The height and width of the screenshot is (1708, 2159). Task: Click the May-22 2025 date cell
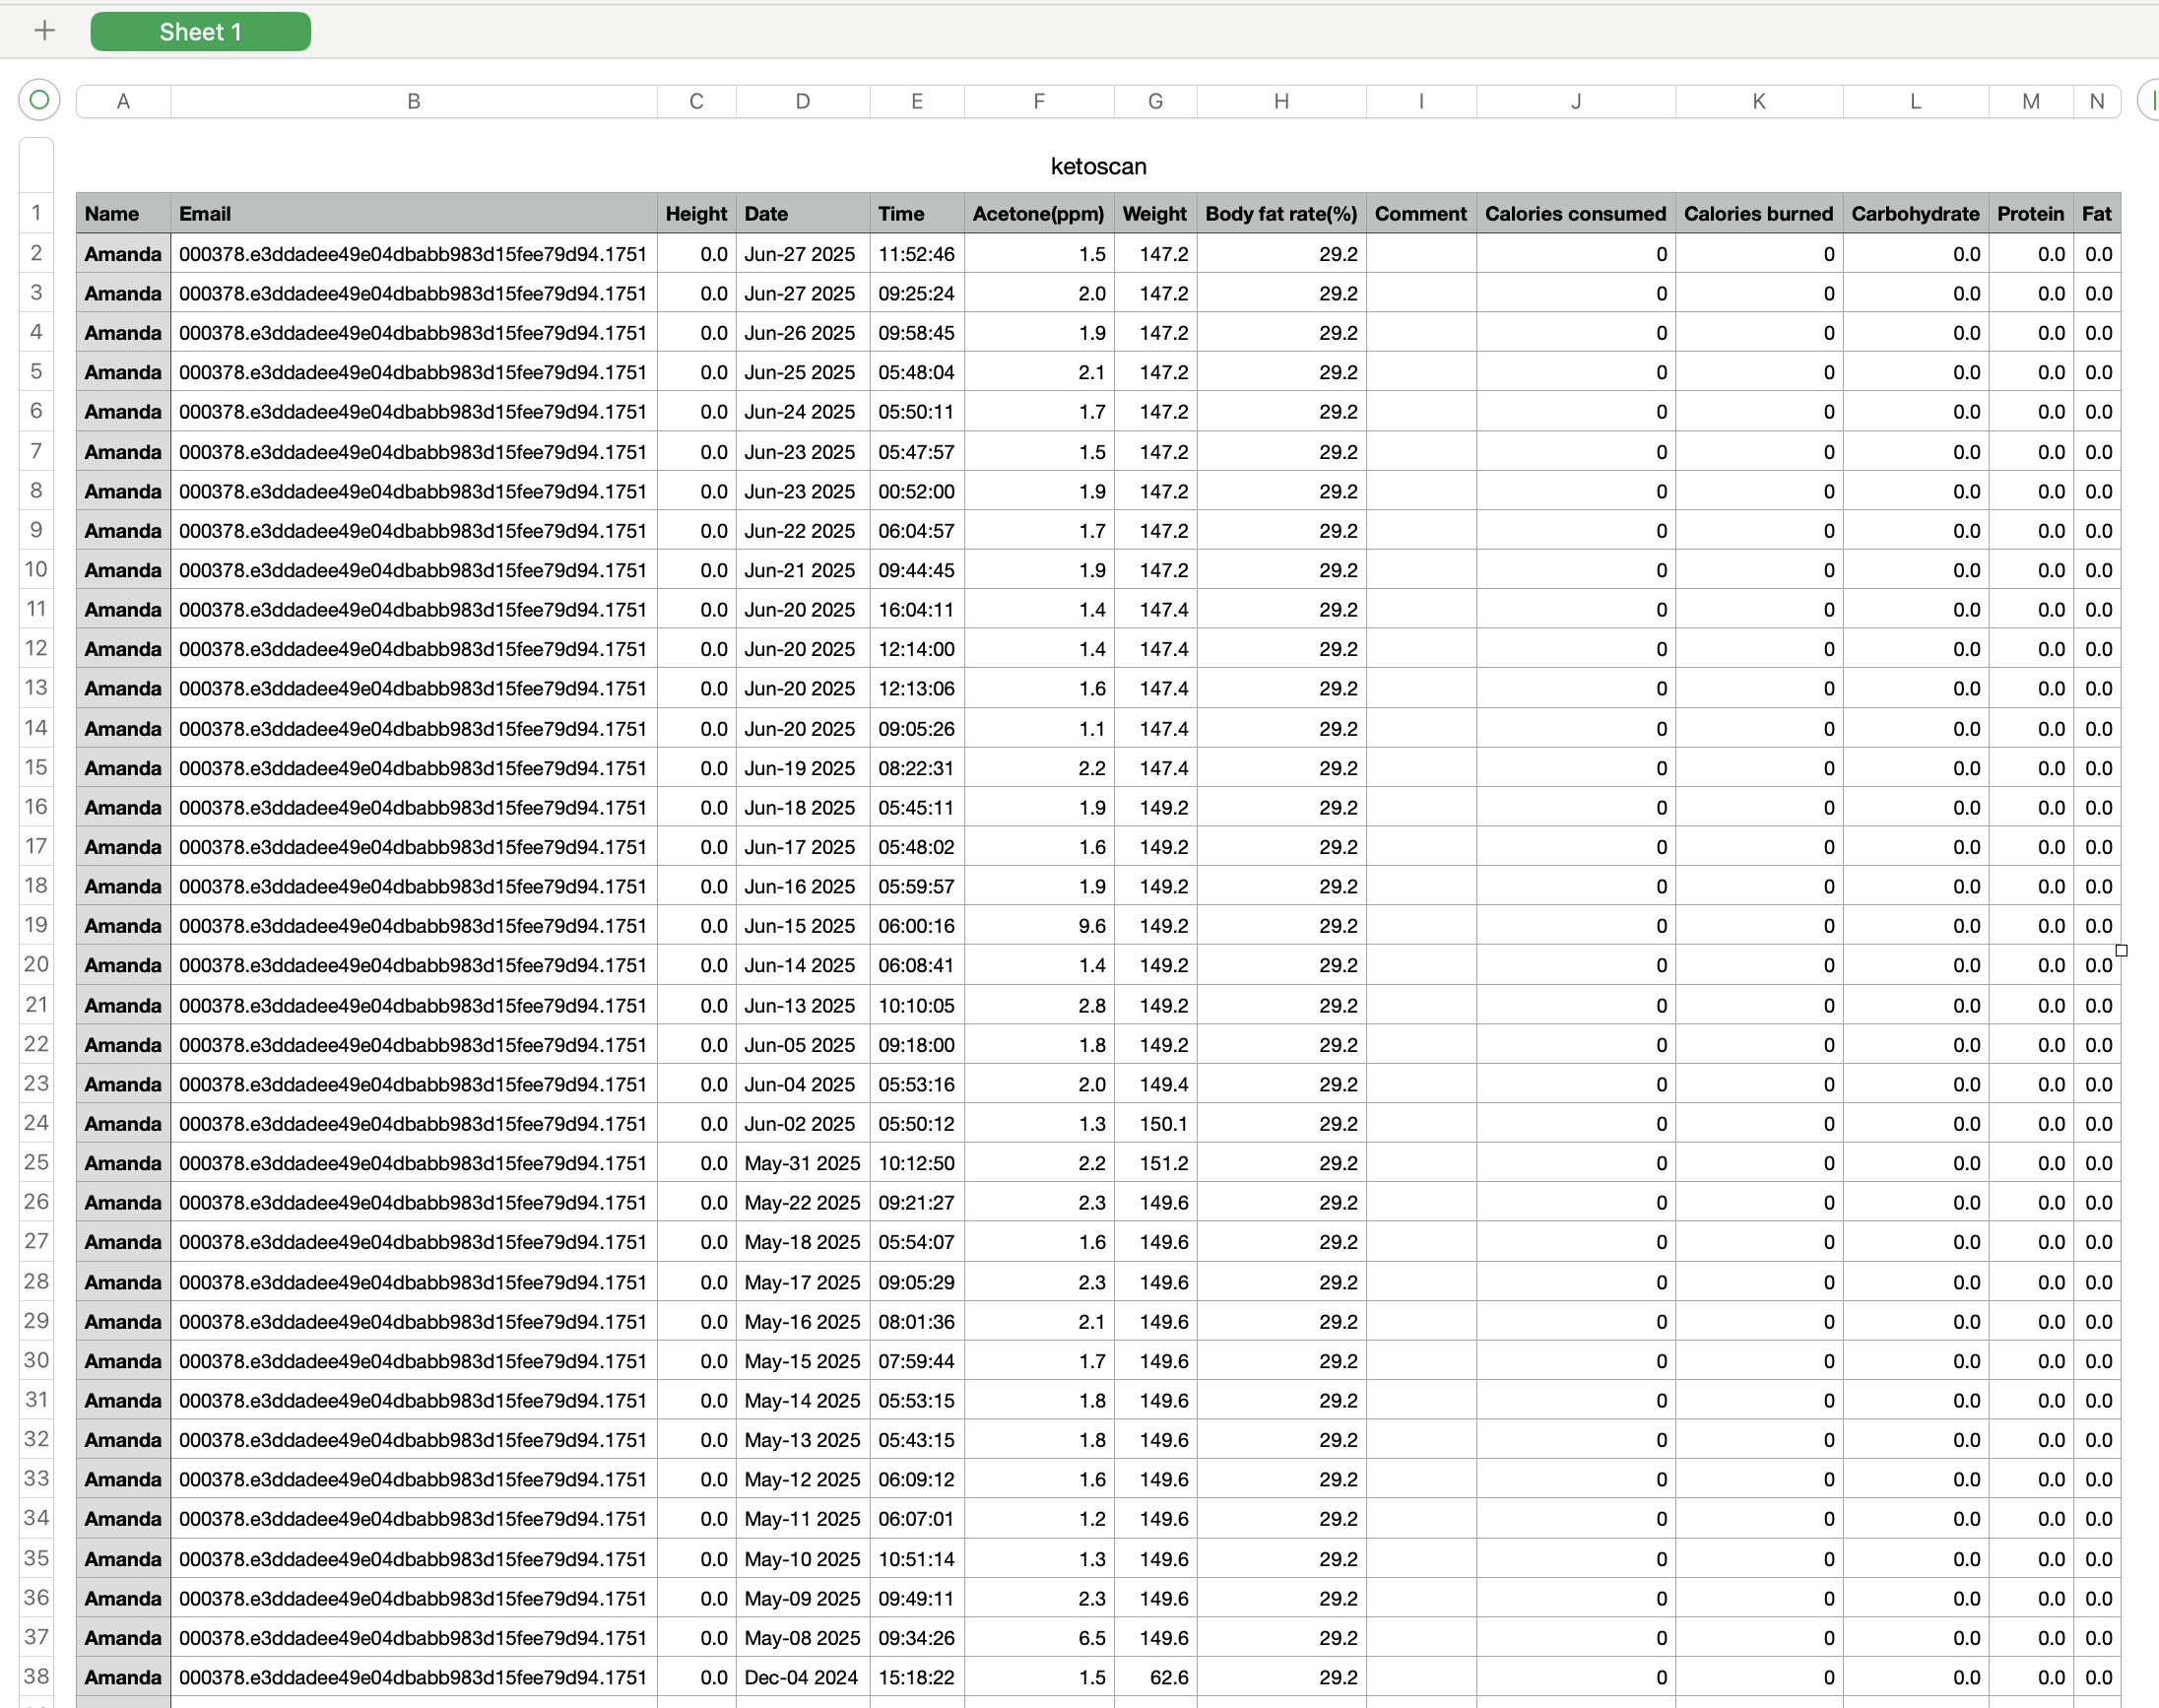tap(803, 1203)
